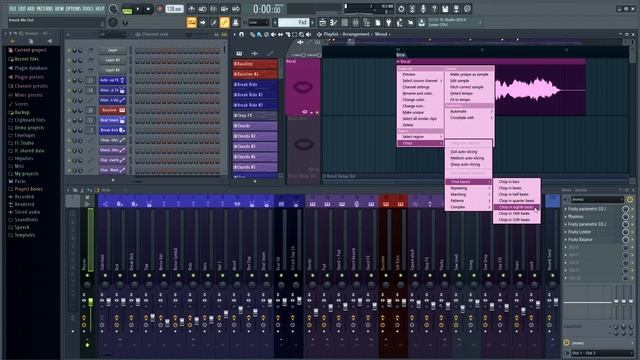Expand the Automate submenu
This screenshot has height=360, width=640.
469,111
